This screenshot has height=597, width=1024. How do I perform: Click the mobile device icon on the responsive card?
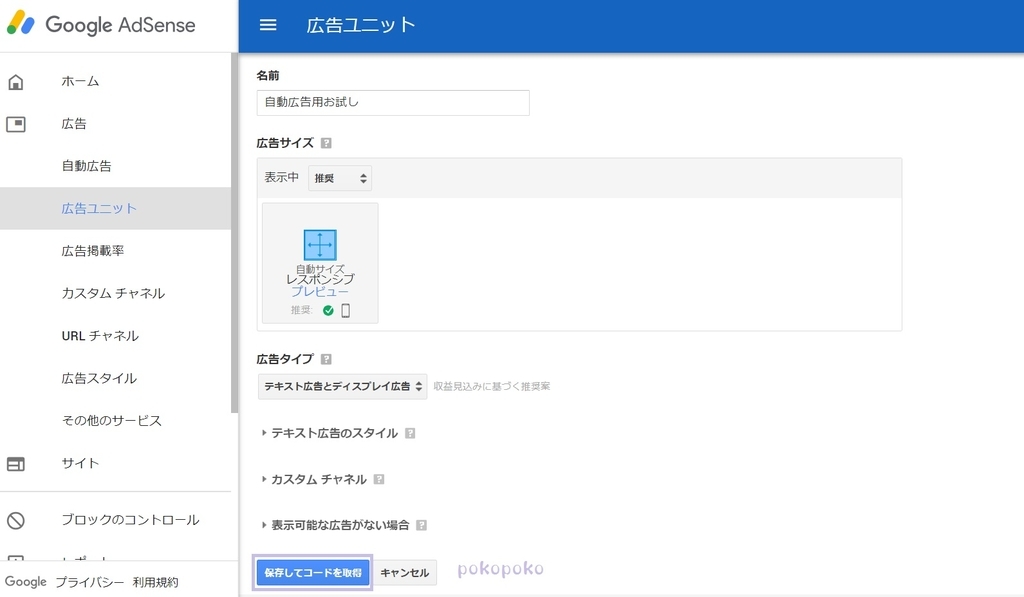[347, 311]
